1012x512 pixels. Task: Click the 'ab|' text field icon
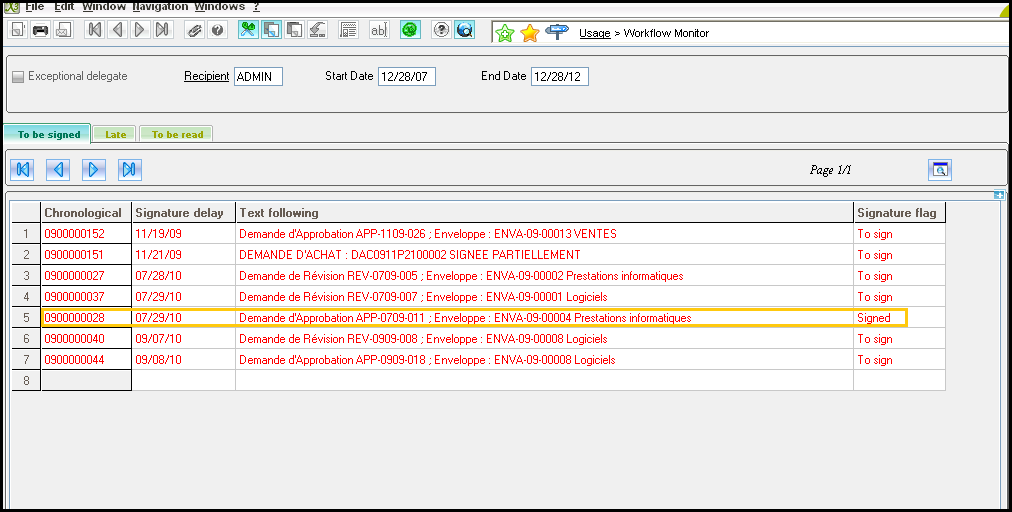click(379, 30)
